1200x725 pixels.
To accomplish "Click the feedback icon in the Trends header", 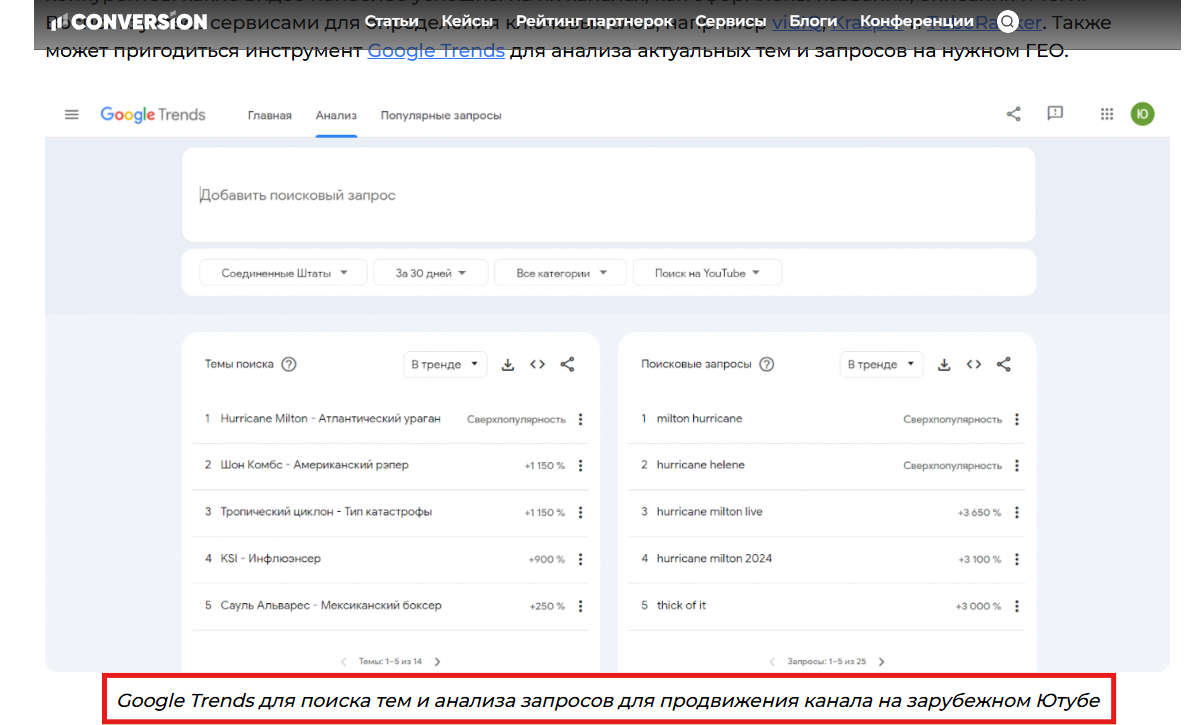I will (x=1054, y=114).
